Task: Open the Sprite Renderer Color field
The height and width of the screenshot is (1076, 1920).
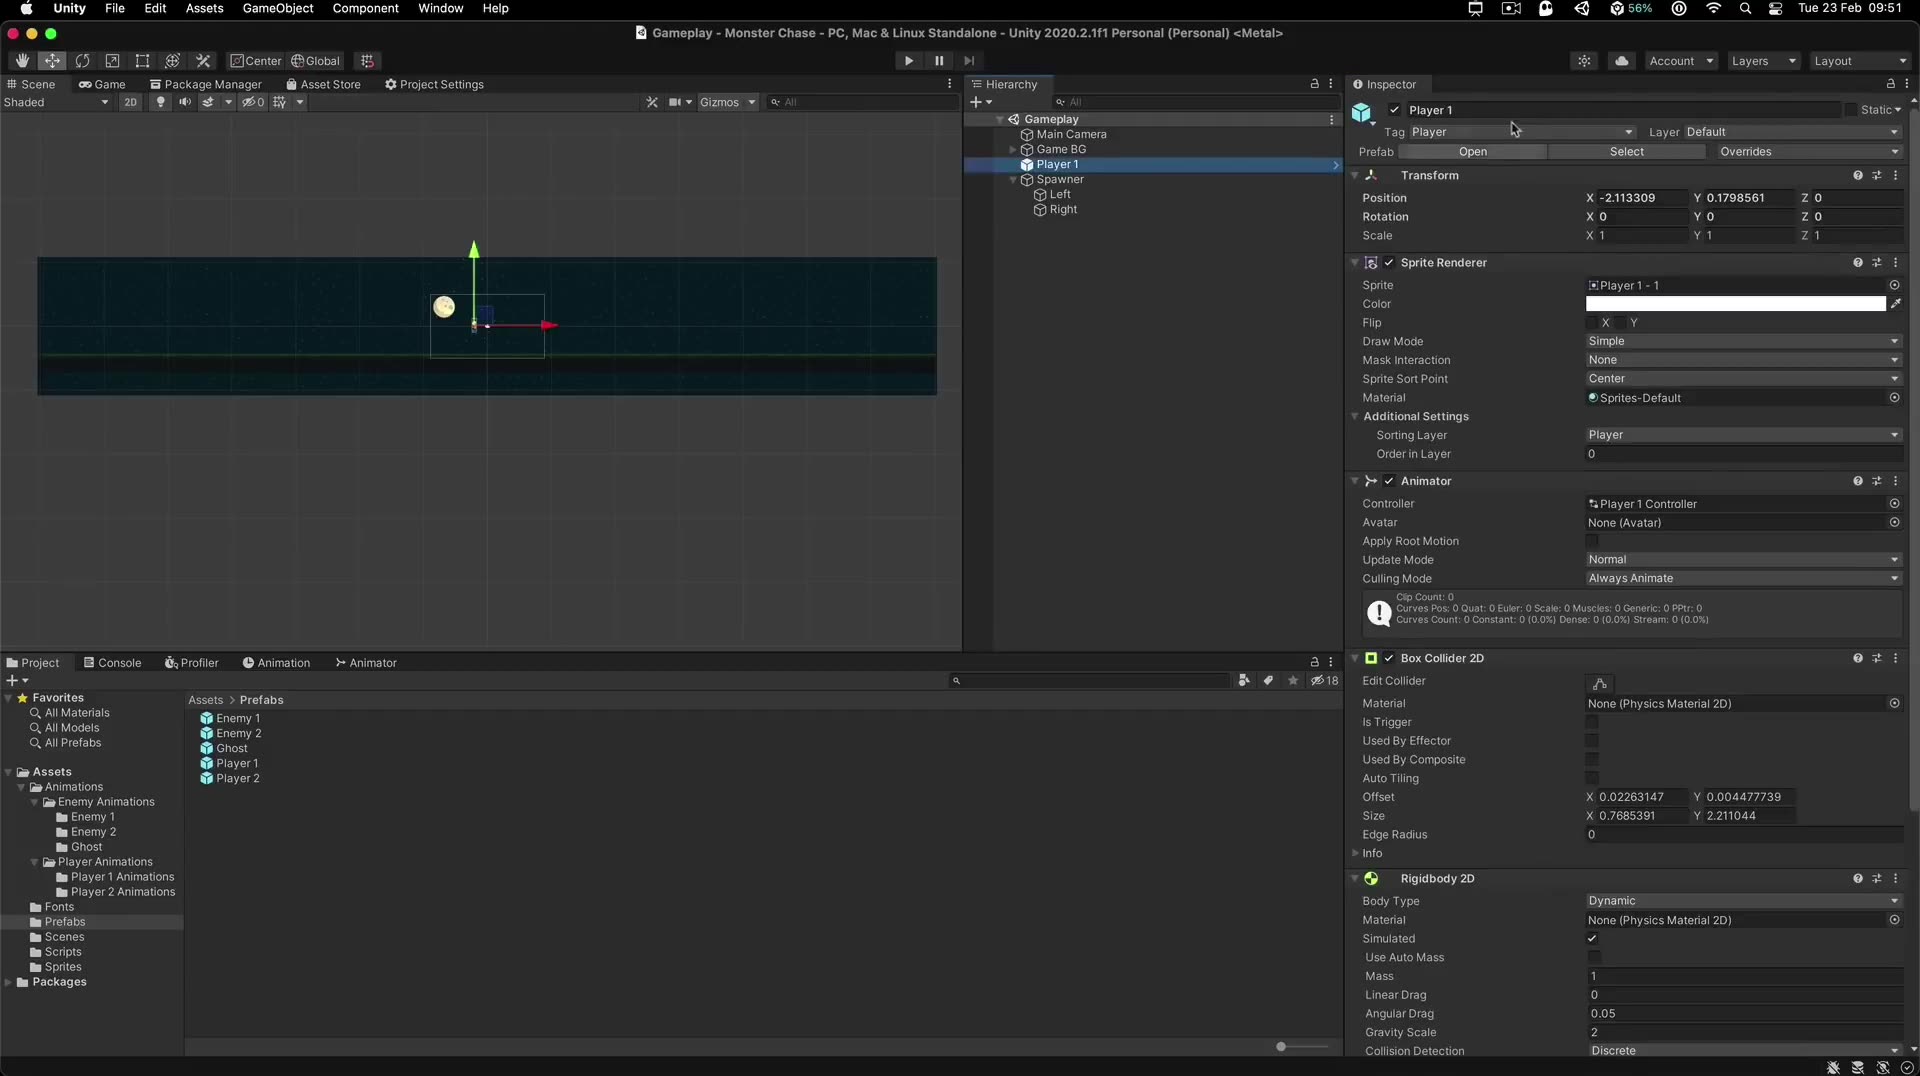Action: click(x=1738, y=304)
